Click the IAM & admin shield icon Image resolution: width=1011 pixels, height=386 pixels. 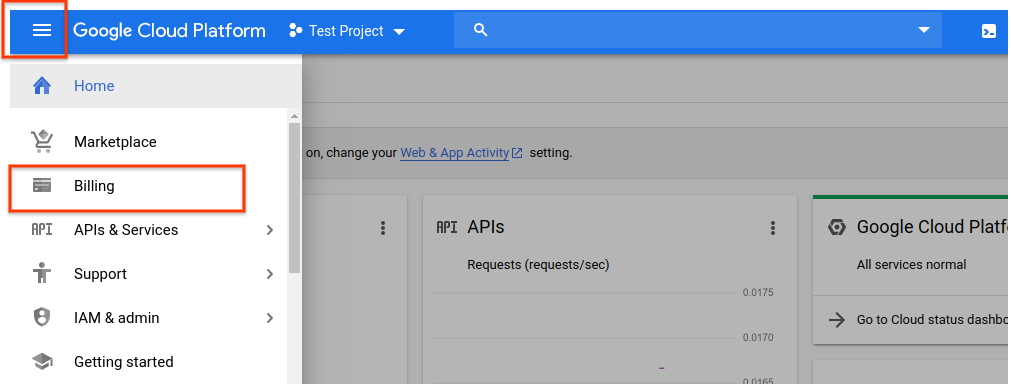click(42, 318)
